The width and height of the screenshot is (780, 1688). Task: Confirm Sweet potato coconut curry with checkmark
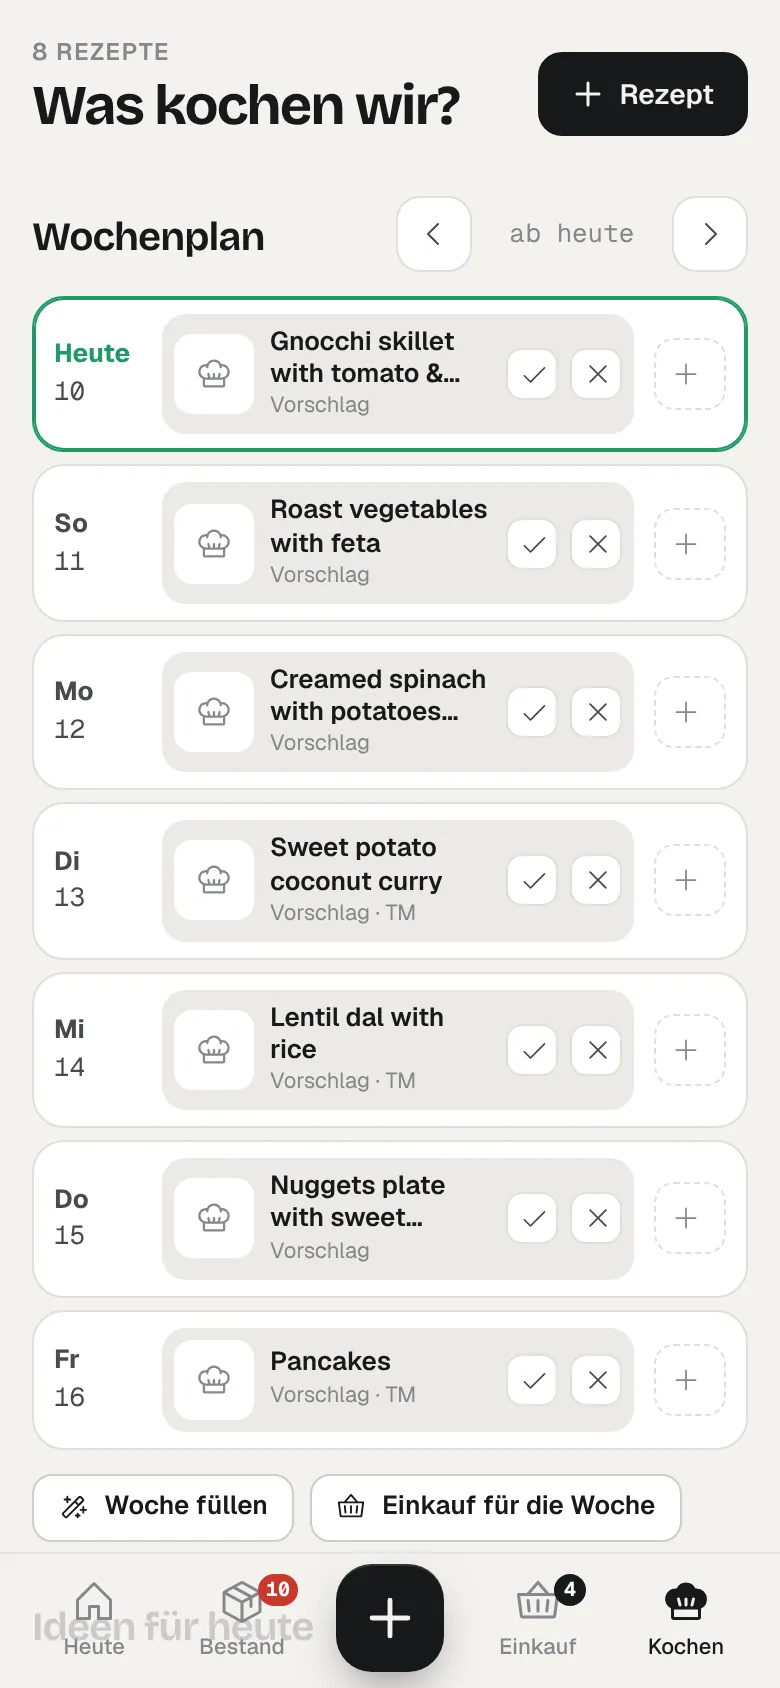click(x=533, y=880)
